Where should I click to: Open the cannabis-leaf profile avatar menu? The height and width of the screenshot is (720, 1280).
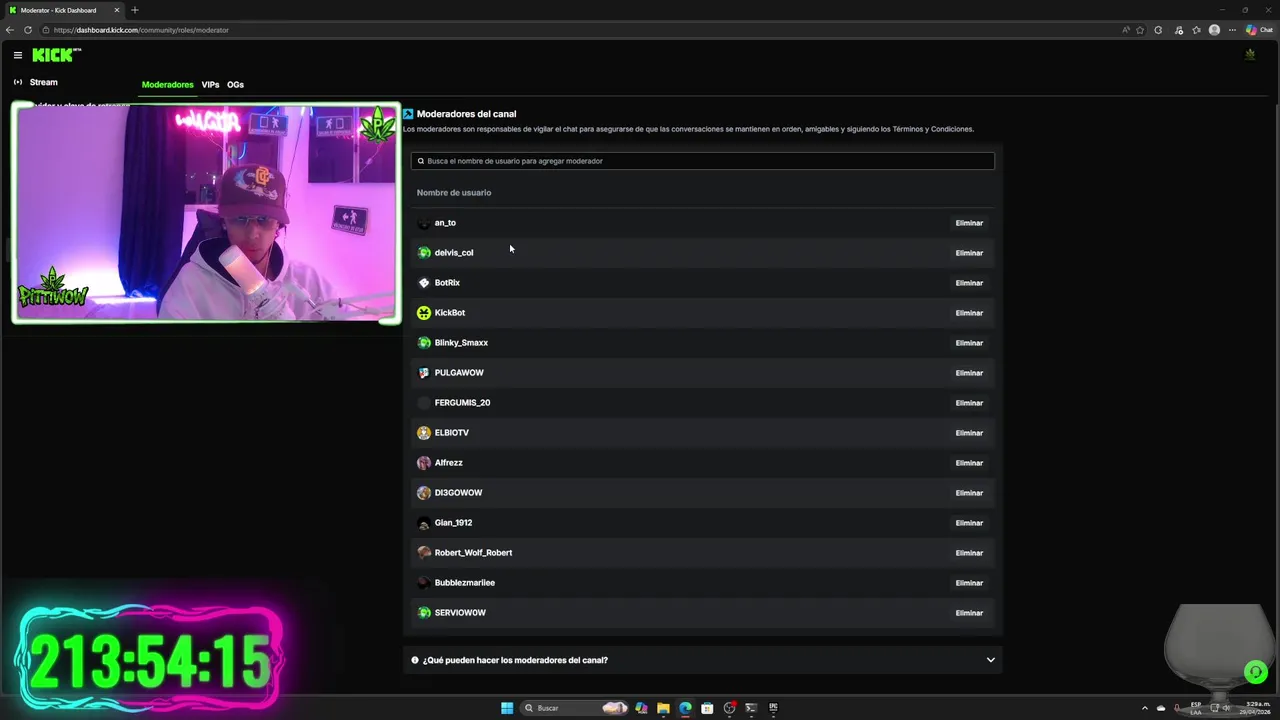pyautogui.click(x=1250, y=55)
